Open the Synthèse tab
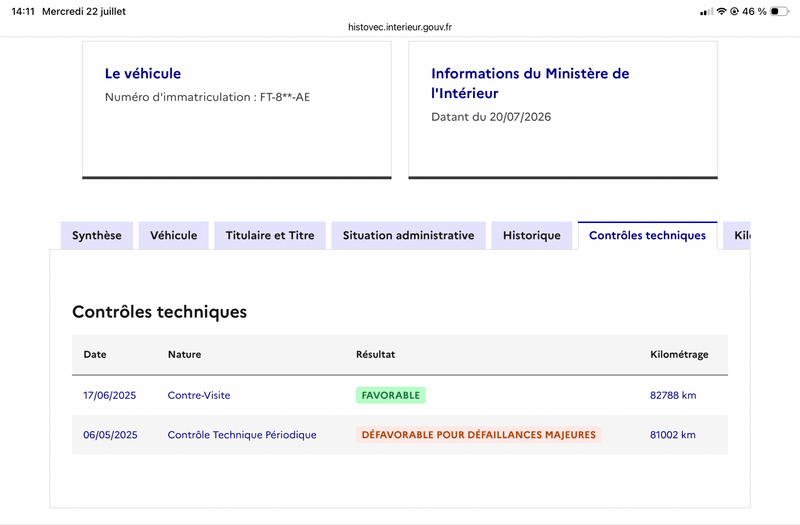The height and width of the screenshot is (525, 800). click(97, 235)
